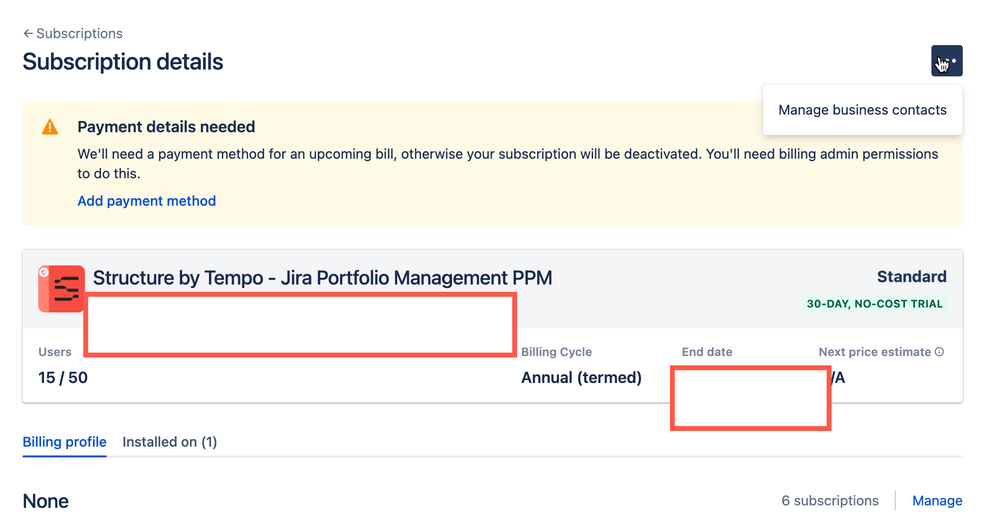999x525 pixels.
Task: Click the Next price estimate info icon
Action: click(x=939, y=352)
